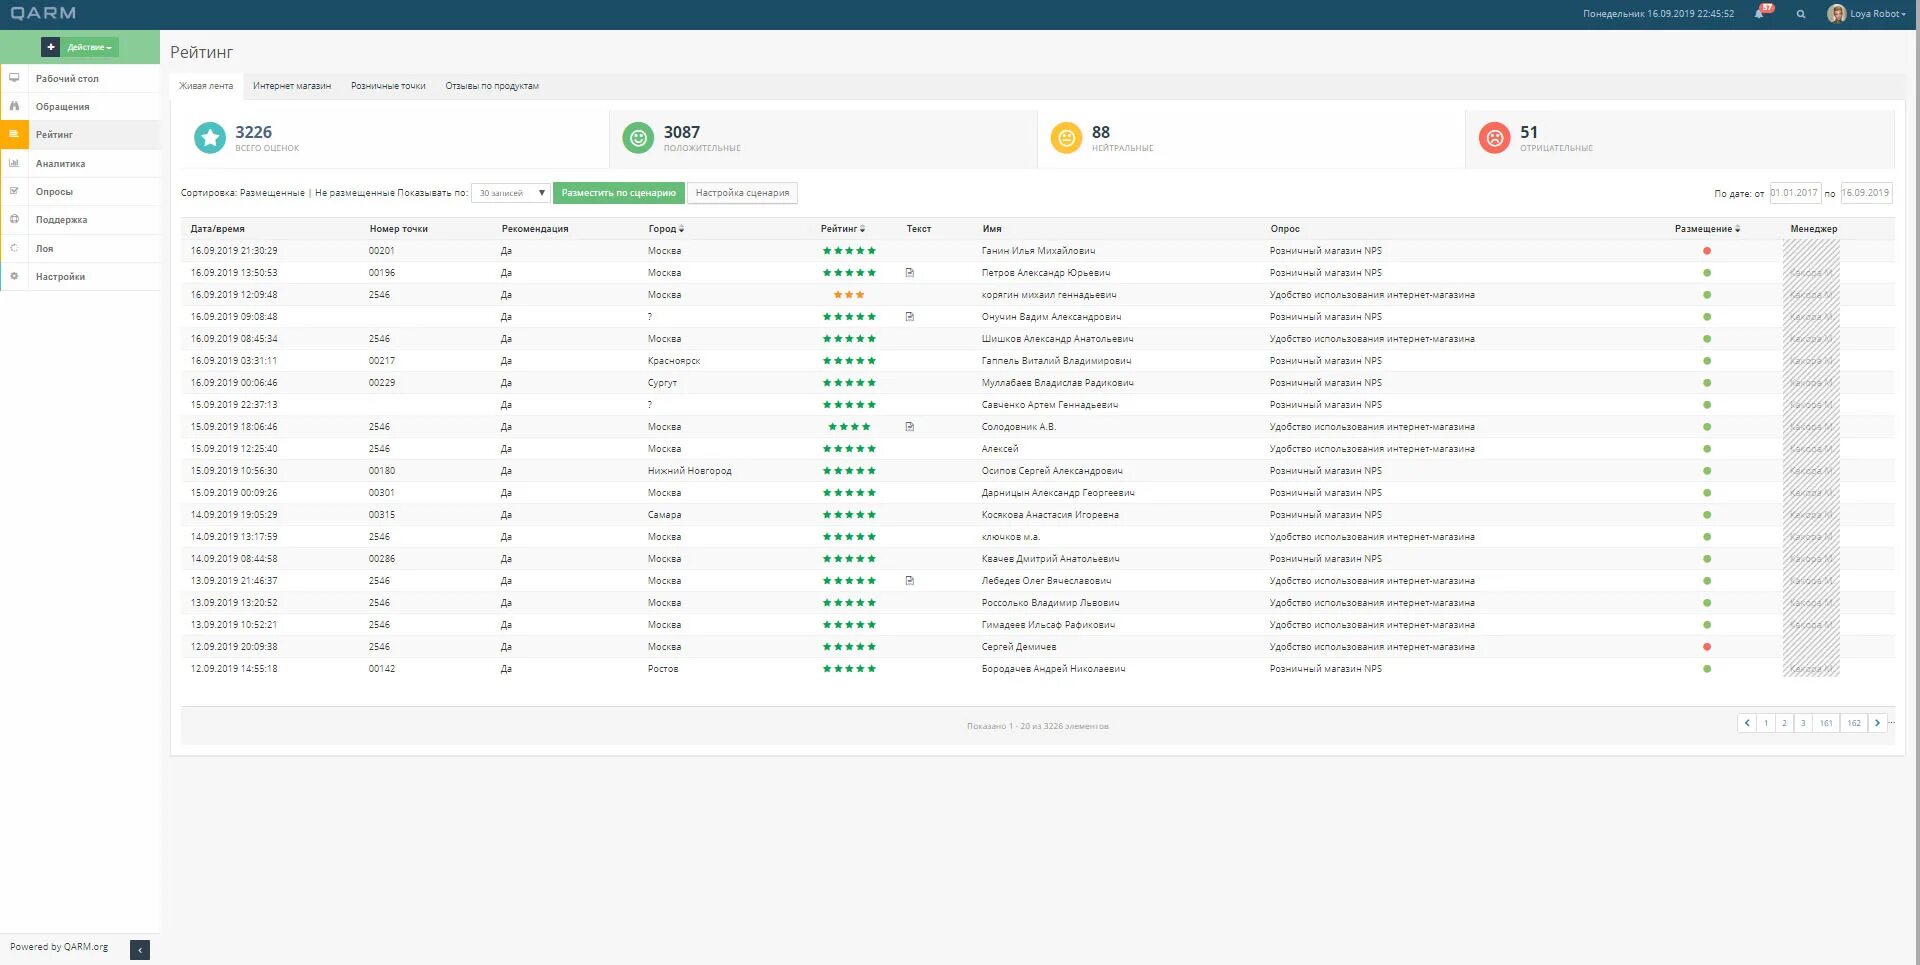The width and height of the screenshot is (1920, 965).
Task: Collapse sidebar with bottom arrow button
Action: tap(140, 949)
